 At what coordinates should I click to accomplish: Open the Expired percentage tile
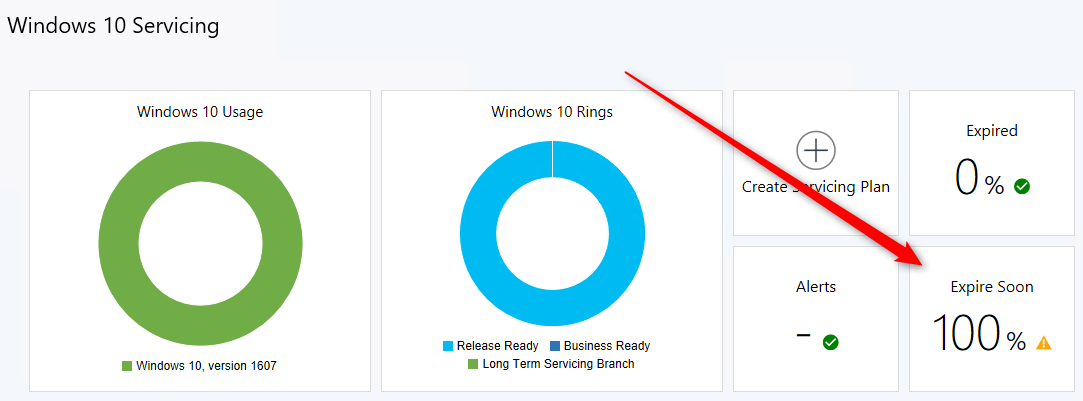coord(991,163)
